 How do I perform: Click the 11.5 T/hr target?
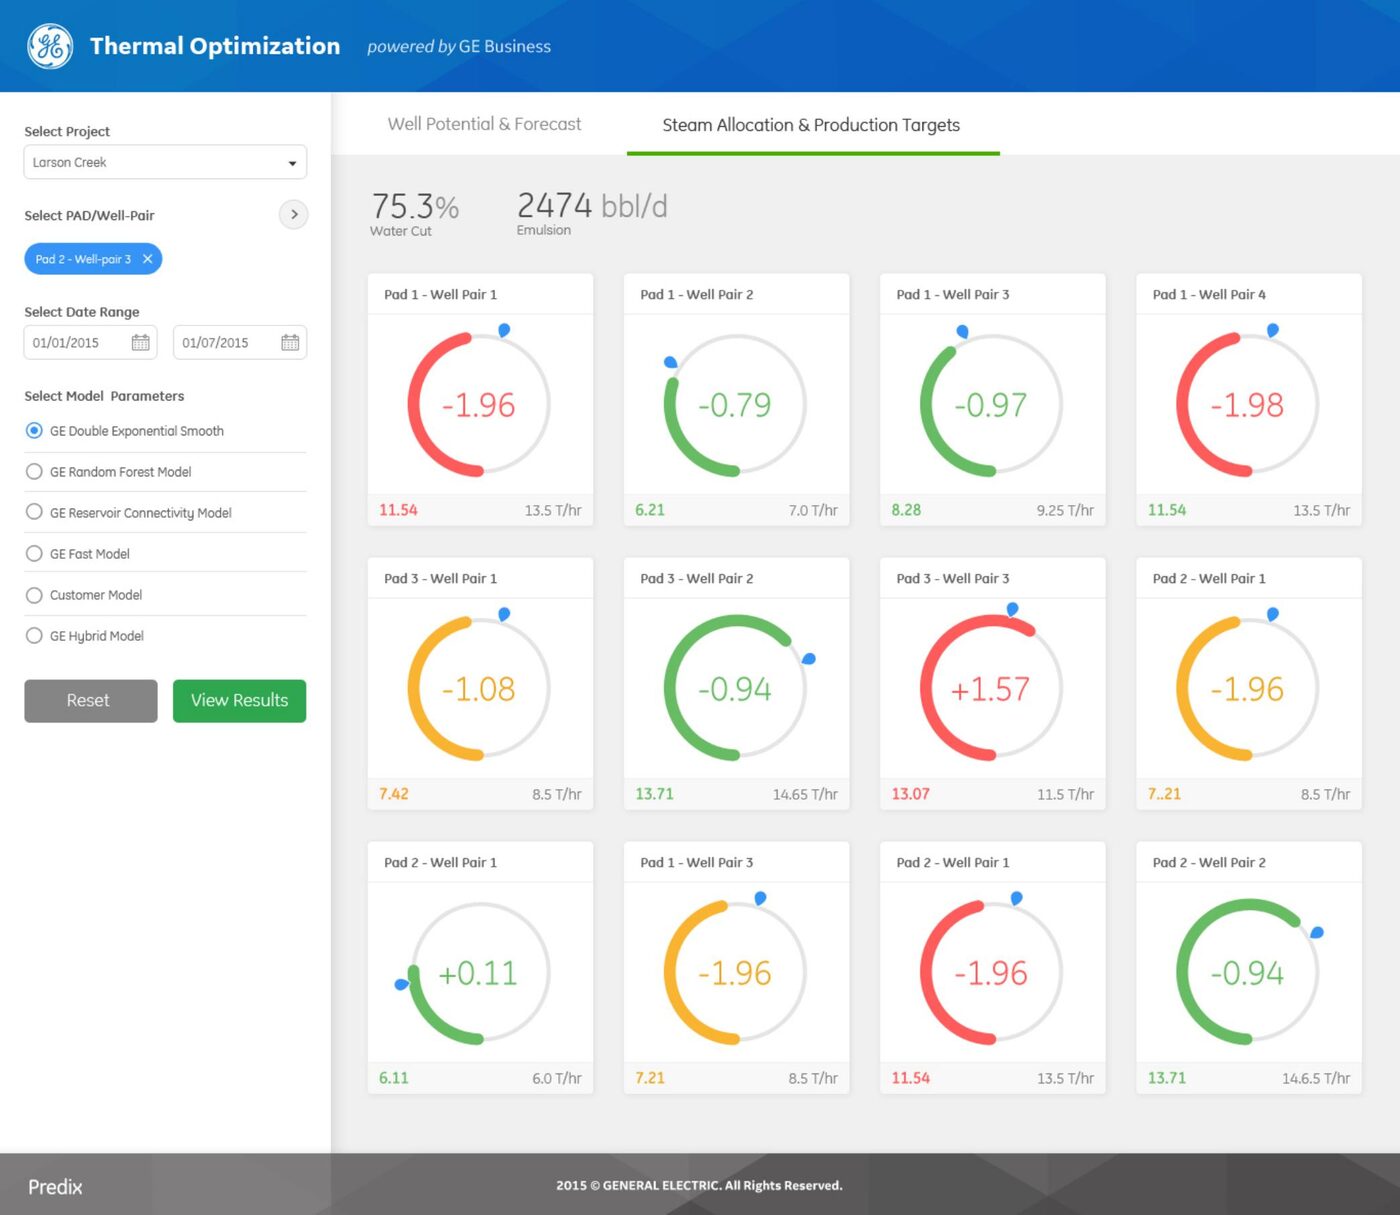tap(1065, 794)
